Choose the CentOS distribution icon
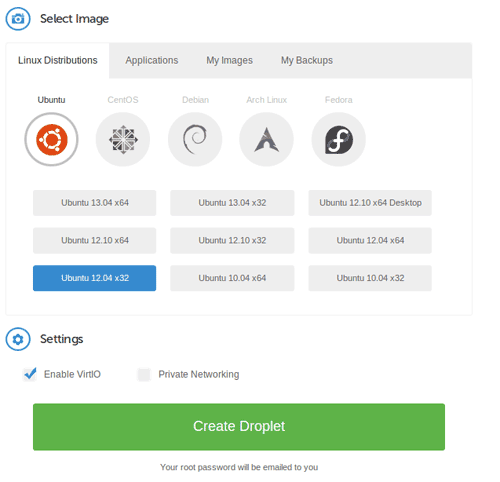The width and height of the screenshot is (500, 482). 123,139
